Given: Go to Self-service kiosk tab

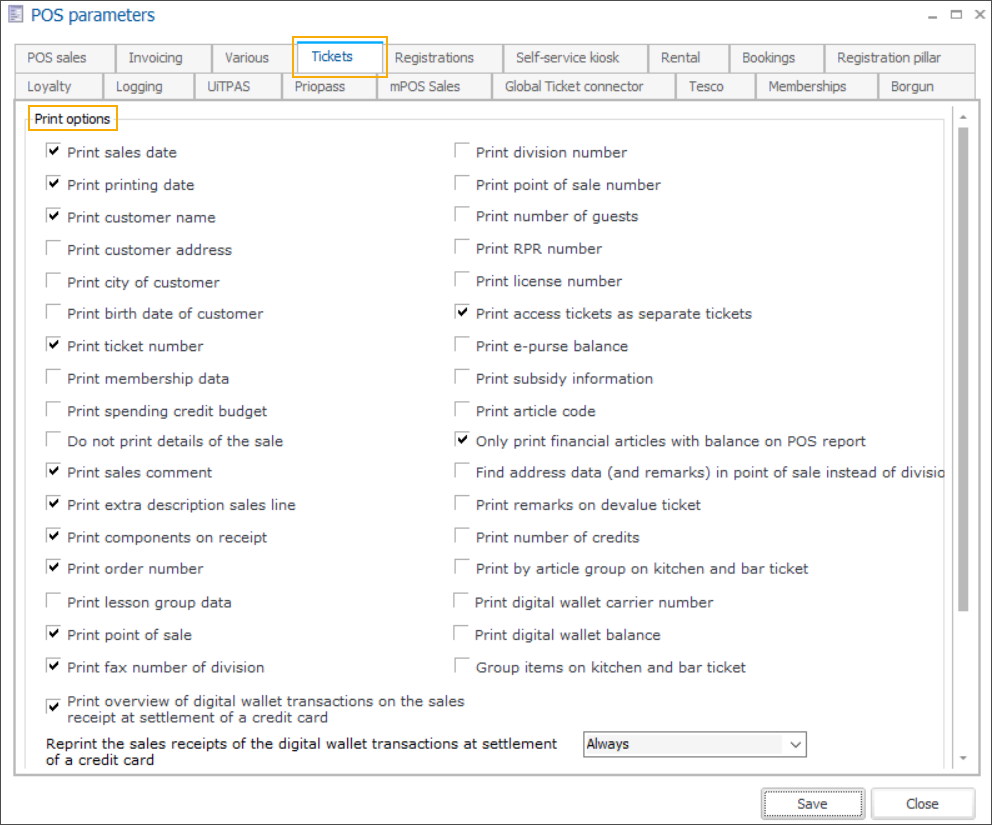Looking at the screenshot, I should 567,58.
